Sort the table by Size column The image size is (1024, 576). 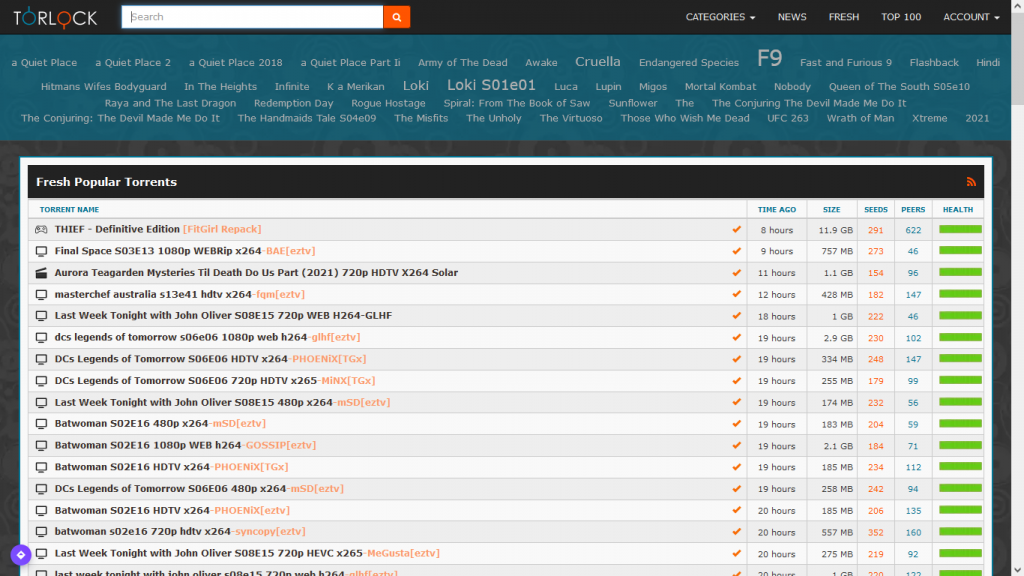pyautogui.click(x=831, y=210)
